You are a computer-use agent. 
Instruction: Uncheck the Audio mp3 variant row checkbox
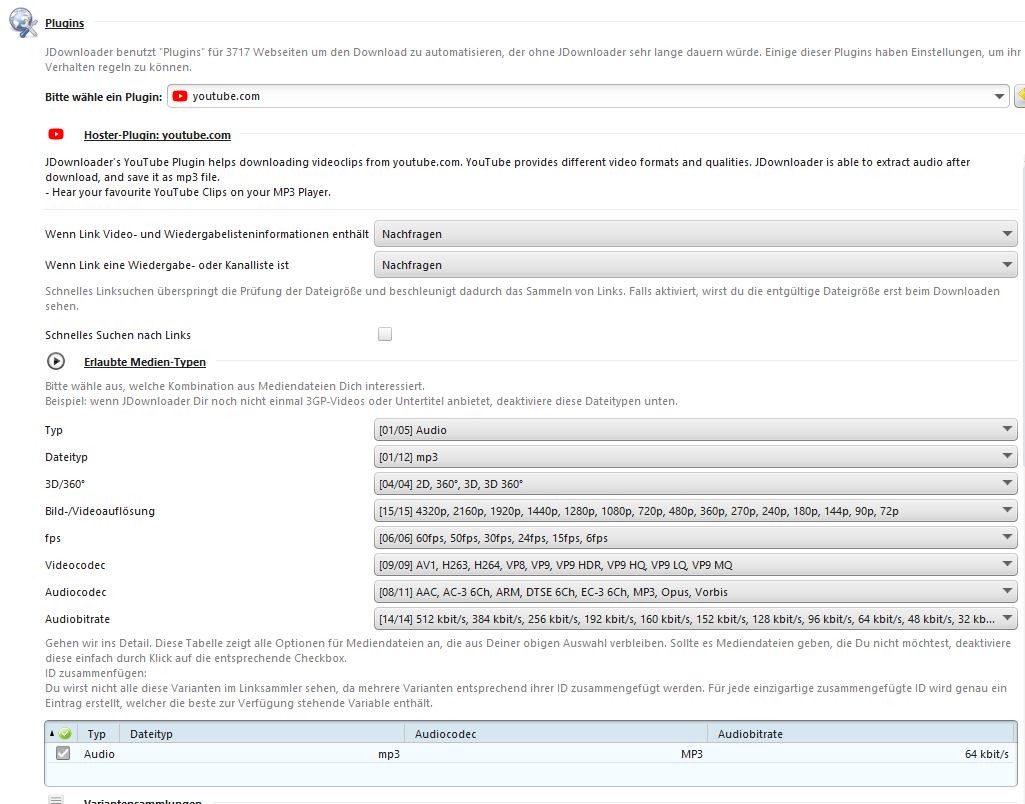[x=63, y=753]
